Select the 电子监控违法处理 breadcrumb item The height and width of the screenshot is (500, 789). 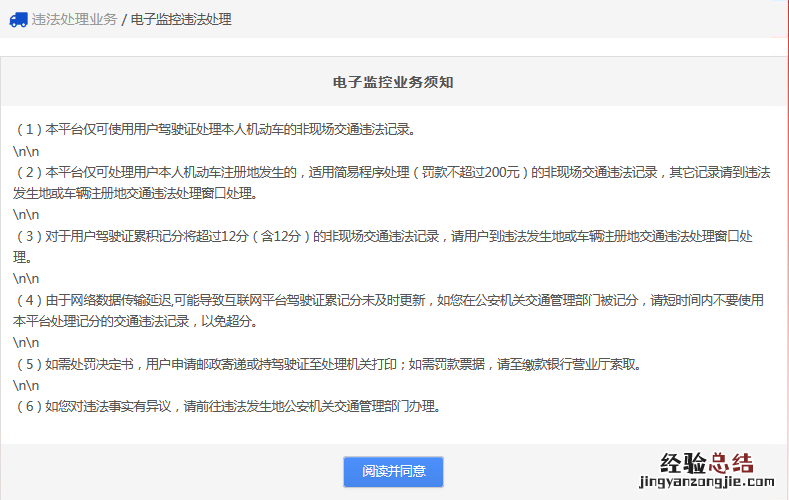pyautogui.click(x=181, y=19)
